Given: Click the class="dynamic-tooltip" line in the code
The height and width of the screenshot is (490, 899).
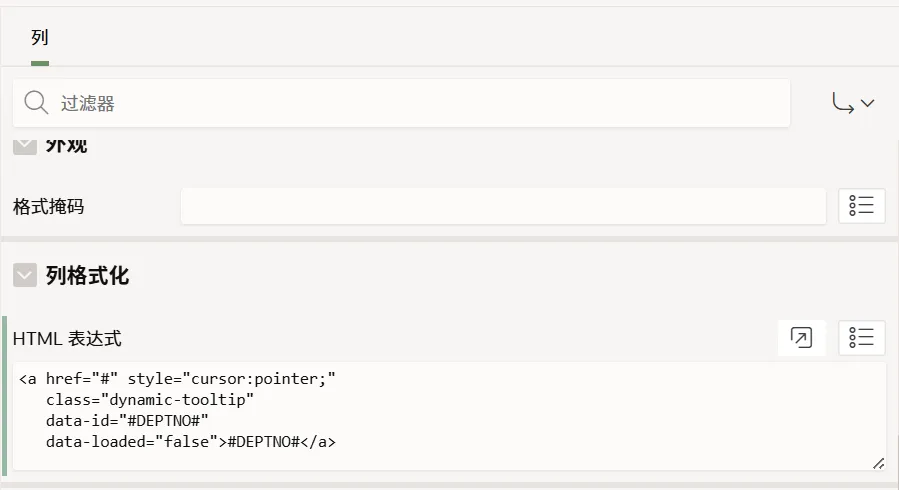Looking at the screenshot, I should [150, 400].
